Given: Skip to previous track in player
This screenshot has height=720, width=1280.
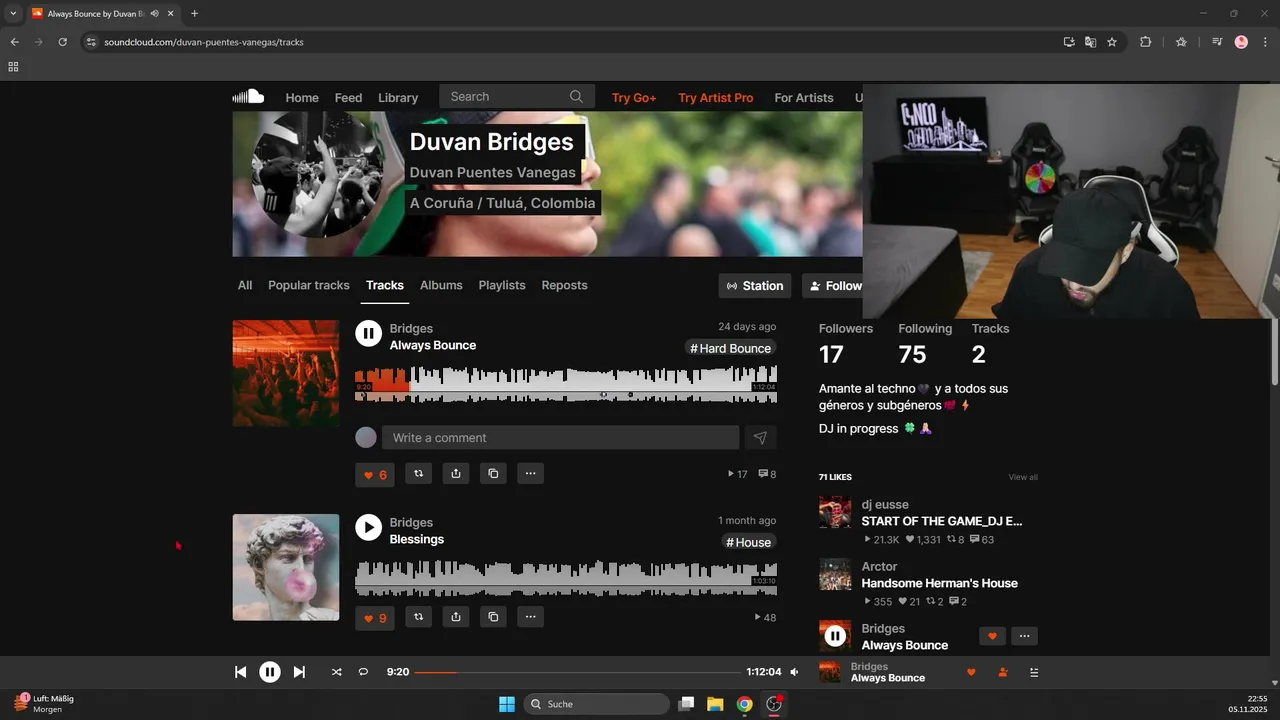Looking at the screenshot, I should (240, 672).
